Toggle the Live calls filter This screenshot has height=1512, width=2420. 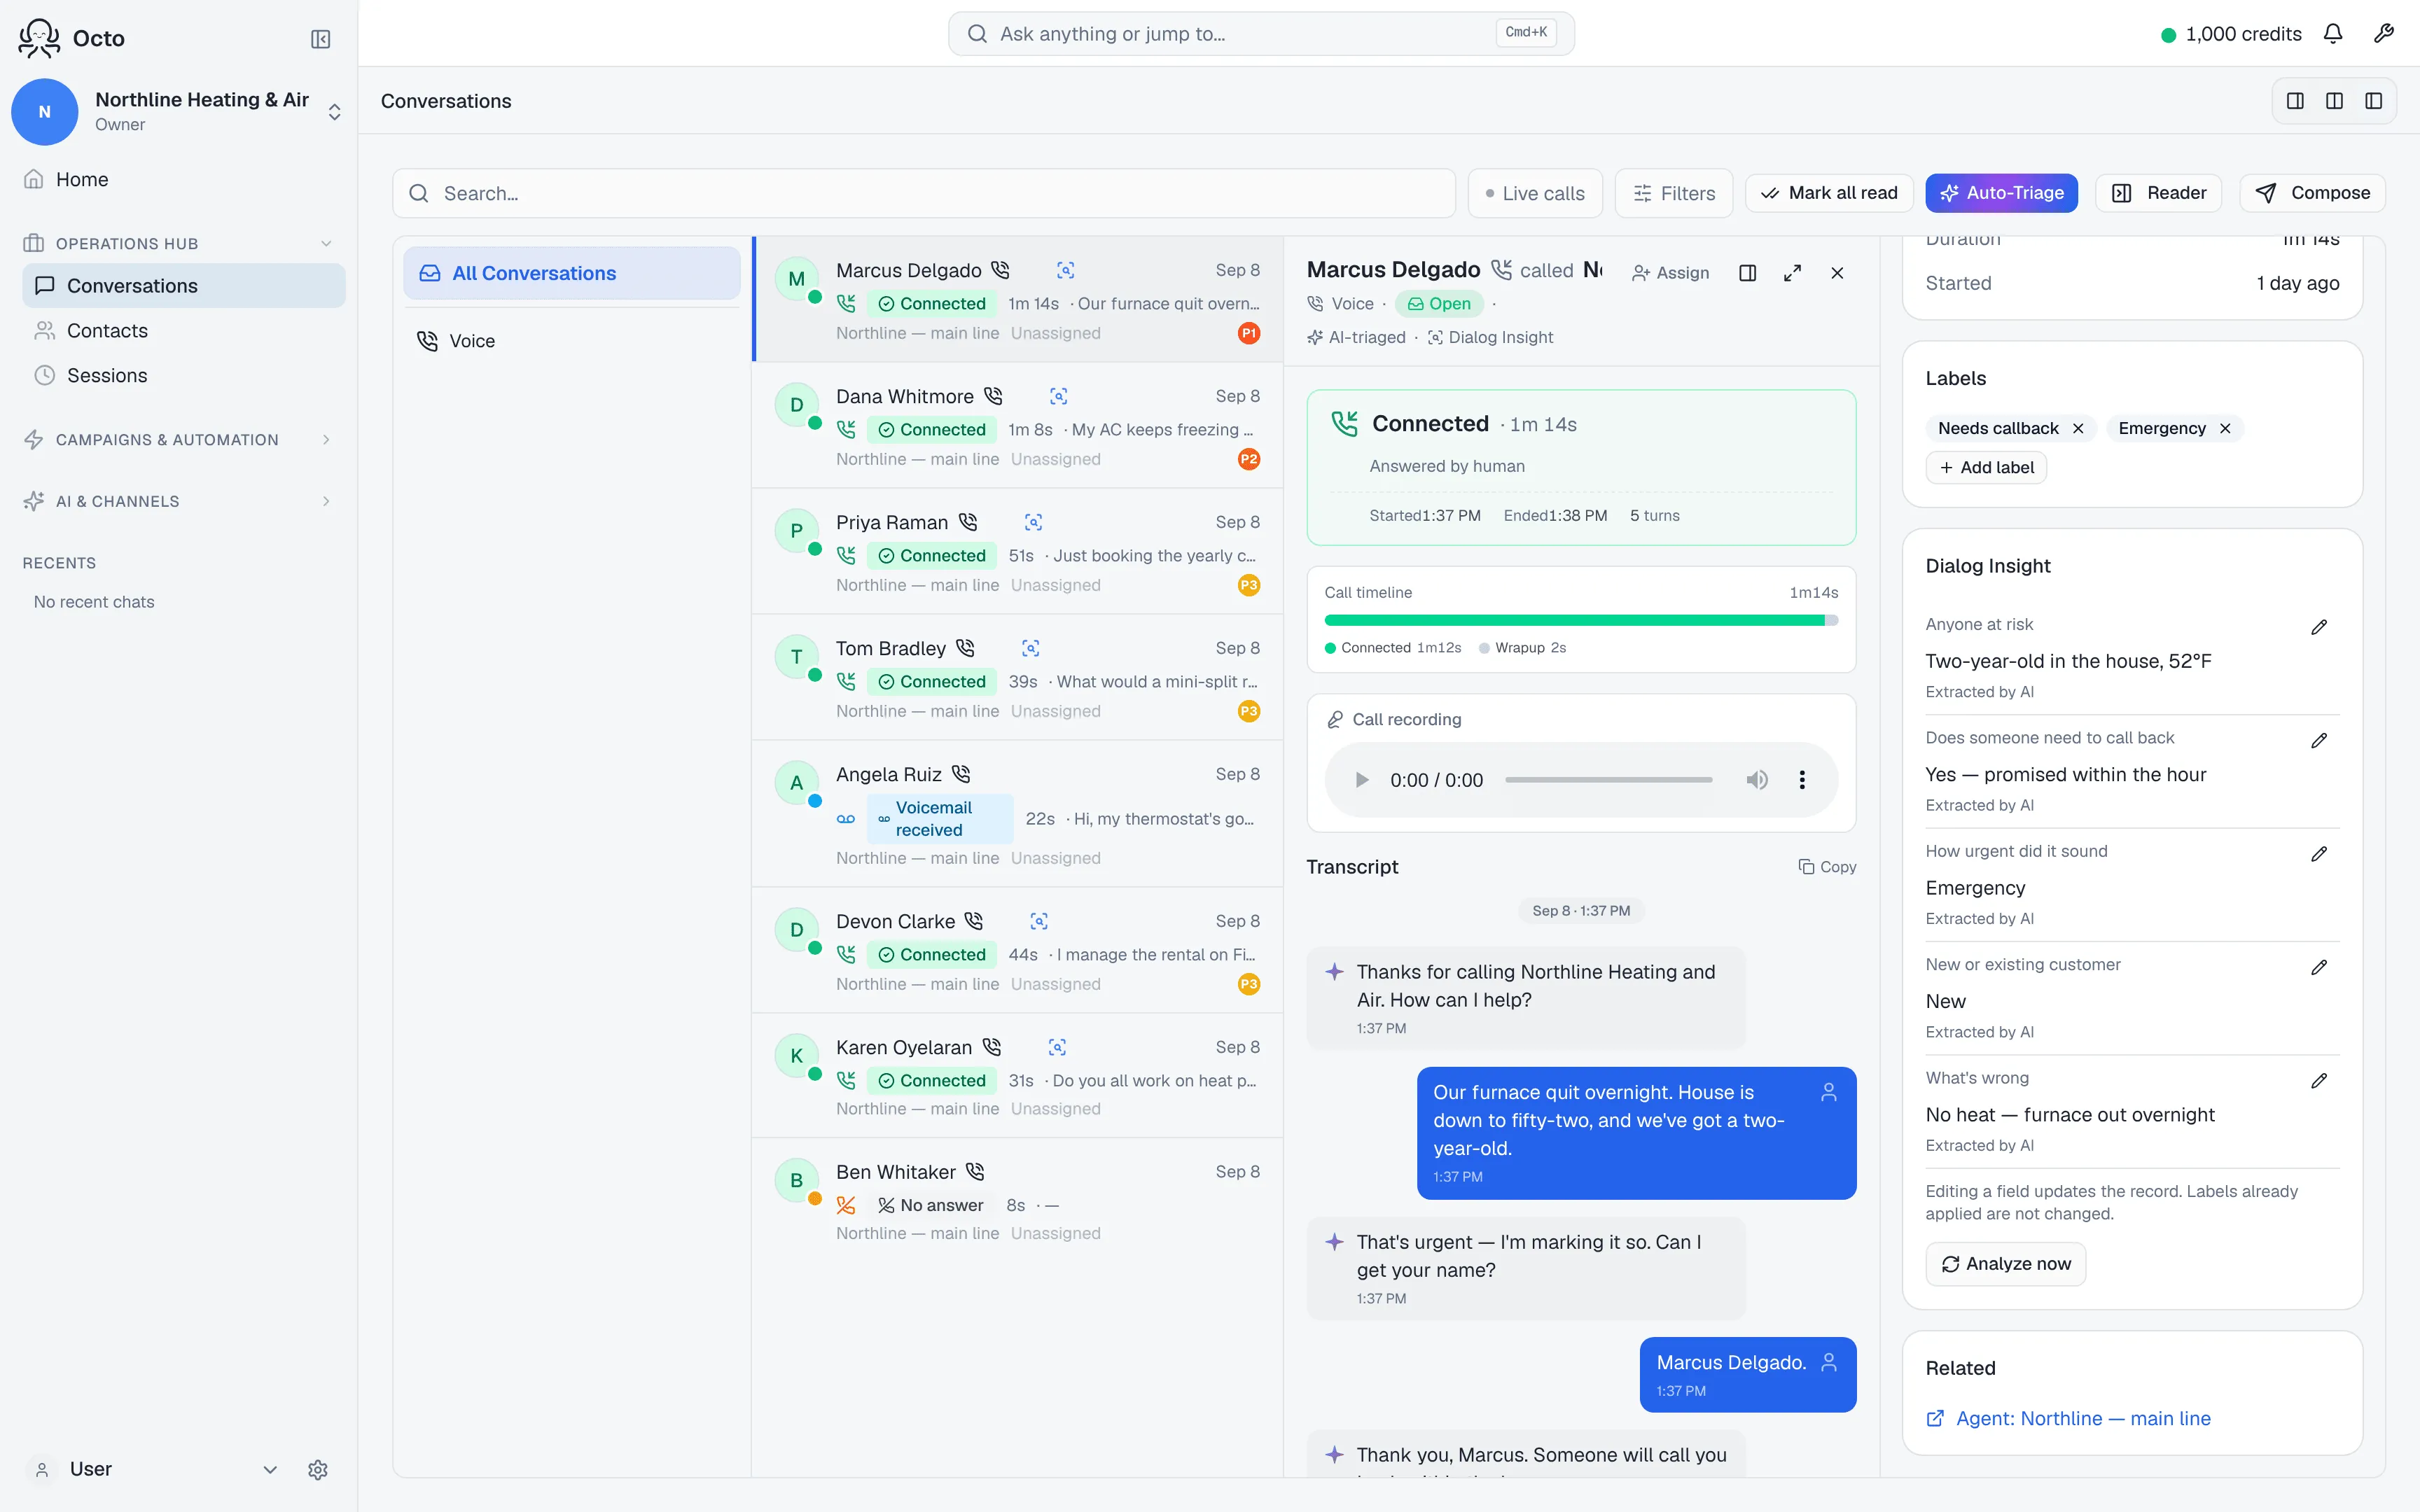(x=1535, y=193)
